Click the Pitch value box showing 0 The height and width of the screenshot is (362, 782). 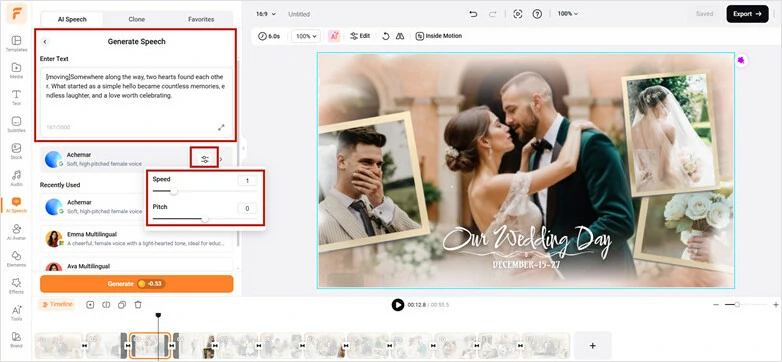pos(247,208)
